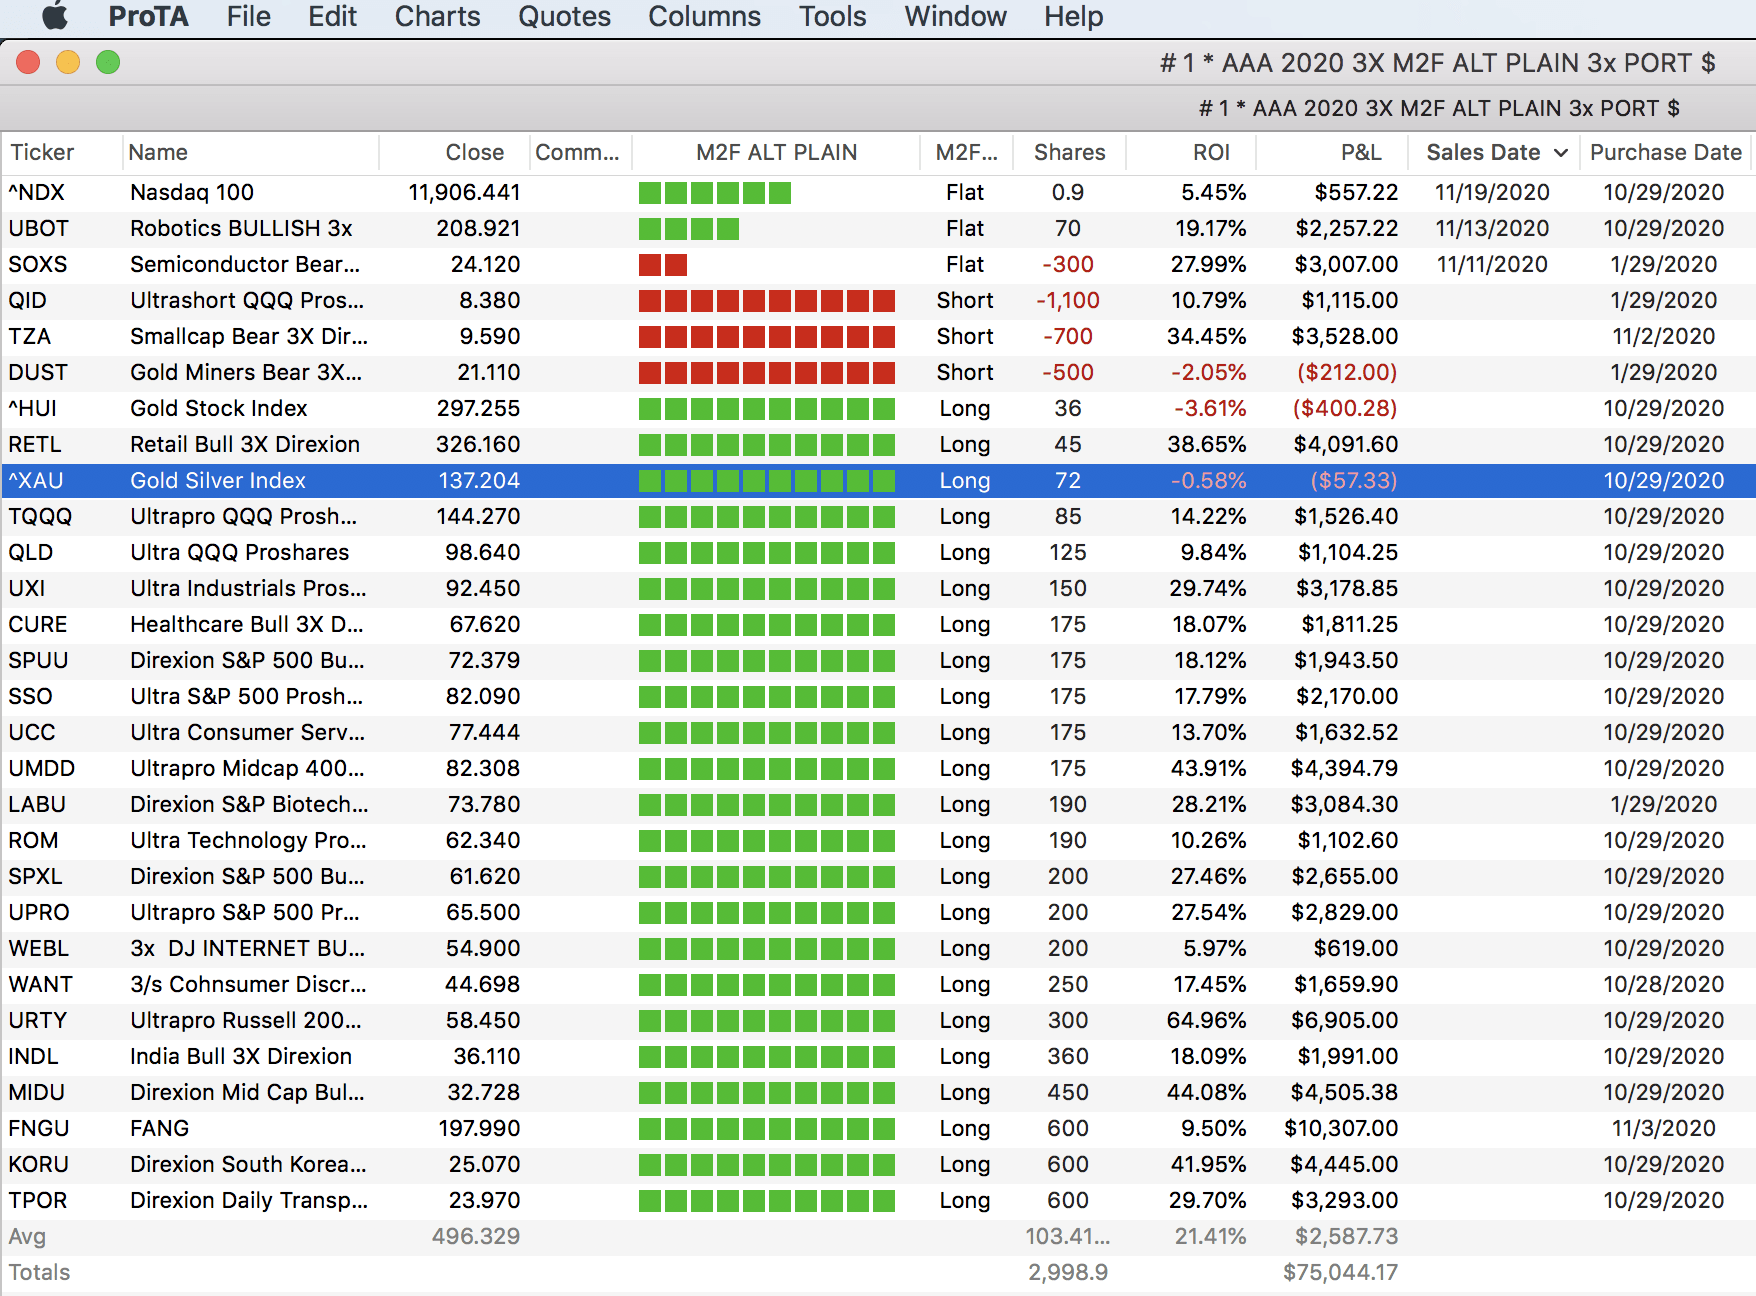Select Robotics BULLISH 3x name cell
The height and width of the screenshot is (1296, 1756).
pos(241,228)
